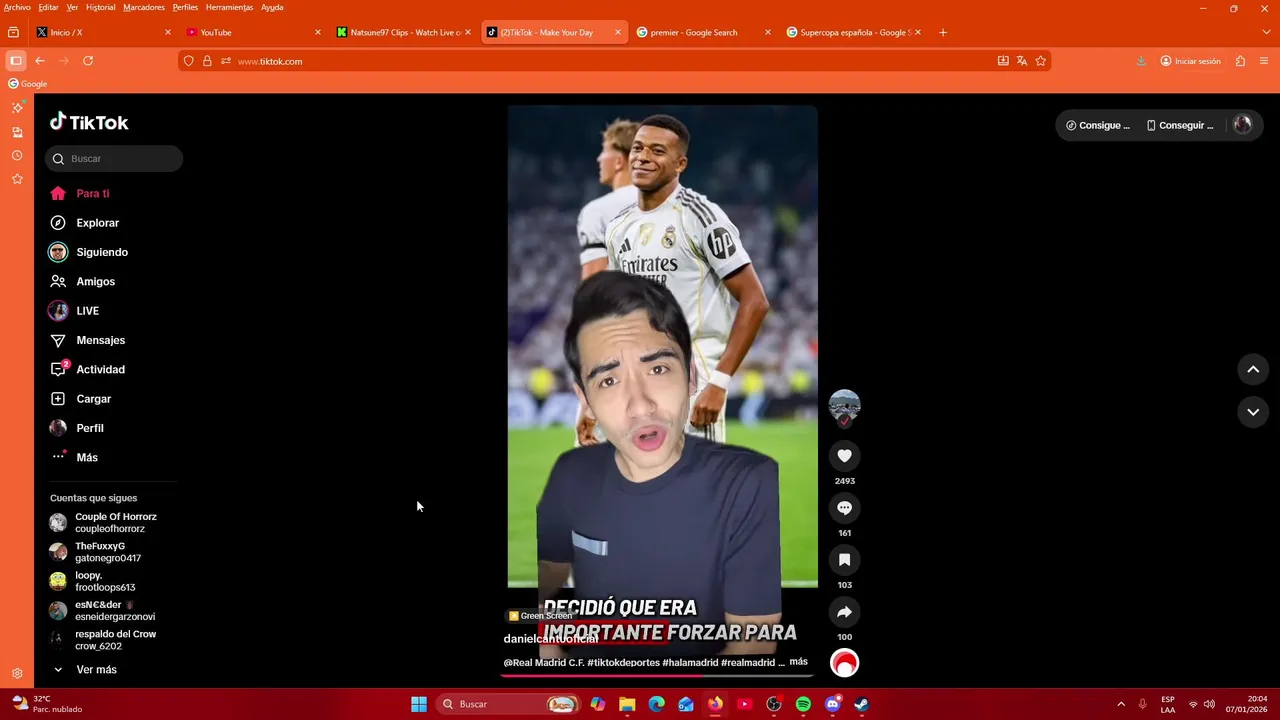Switch to Supercopa española tab
The image size is (1280, 720).
coord(854,32)
